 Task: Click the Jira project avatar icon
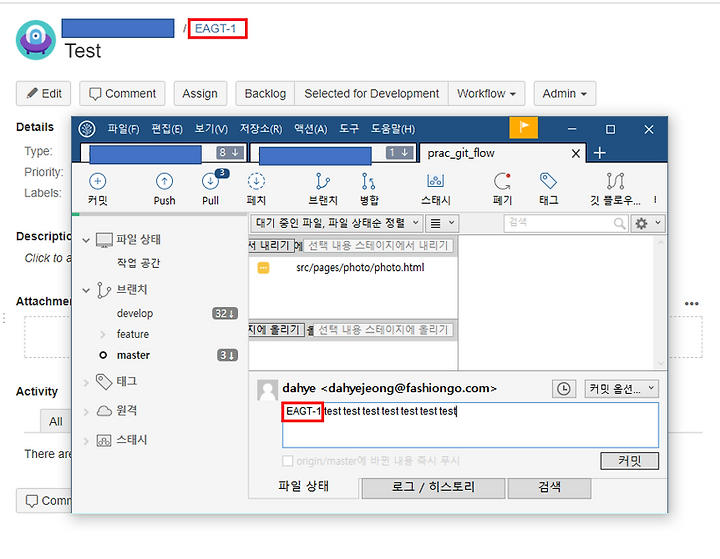pyautogui.click(x=36, y=40)
